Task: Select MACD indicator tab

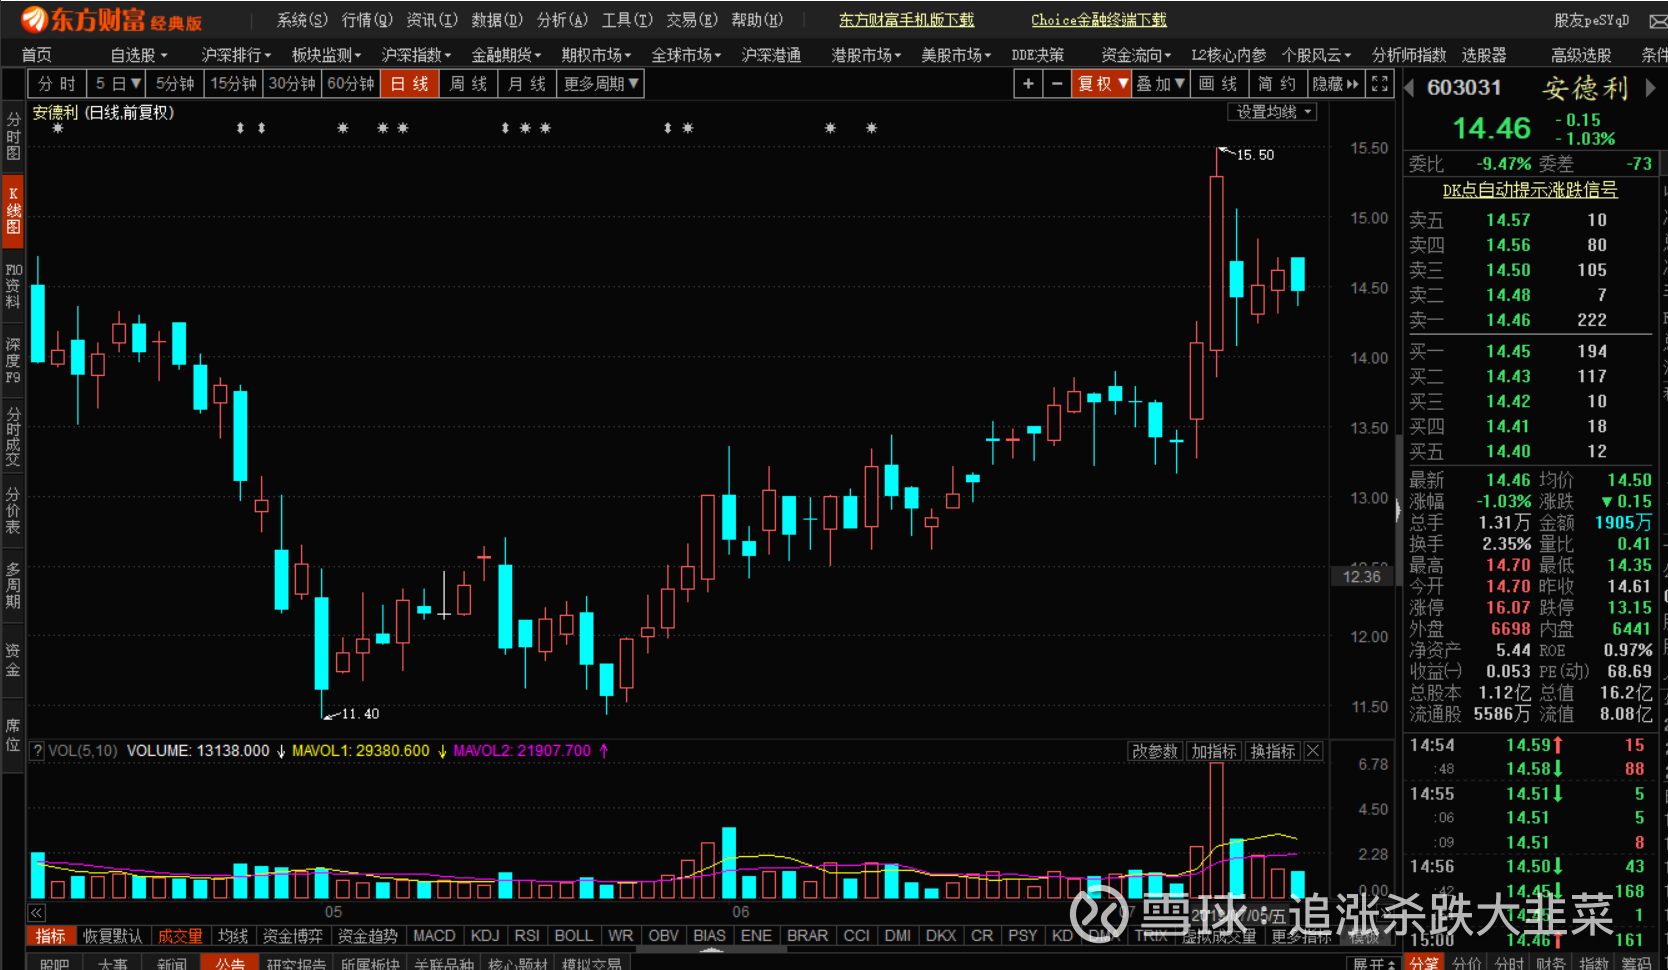Action: click(x=434, y=936)
